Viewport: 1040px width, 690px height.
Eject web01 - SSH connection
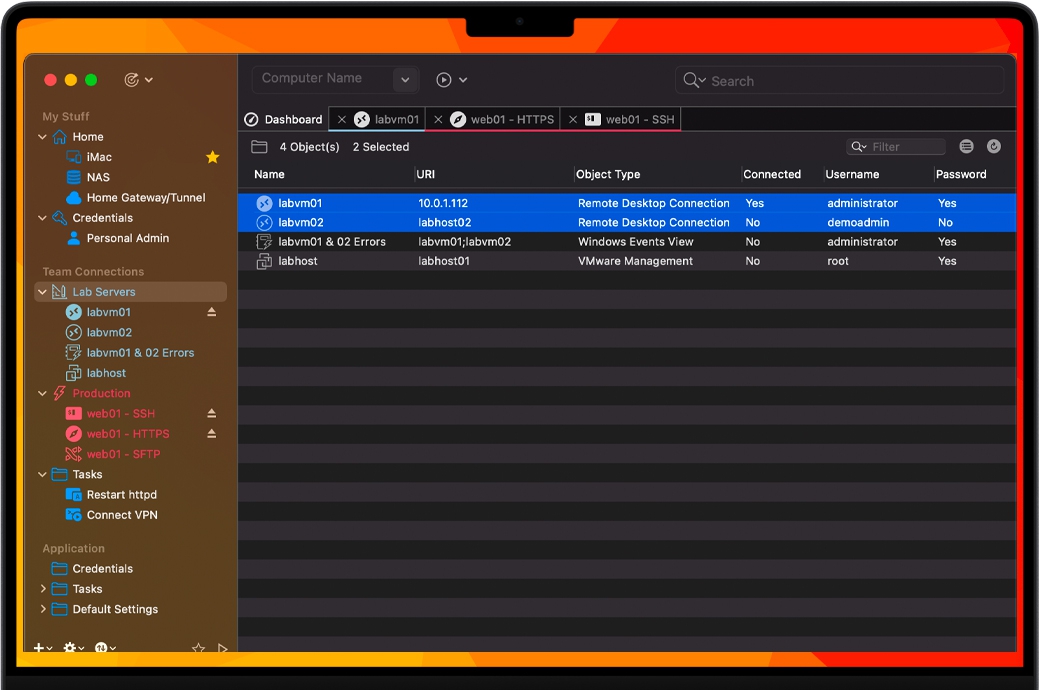(x=212, y=413)
